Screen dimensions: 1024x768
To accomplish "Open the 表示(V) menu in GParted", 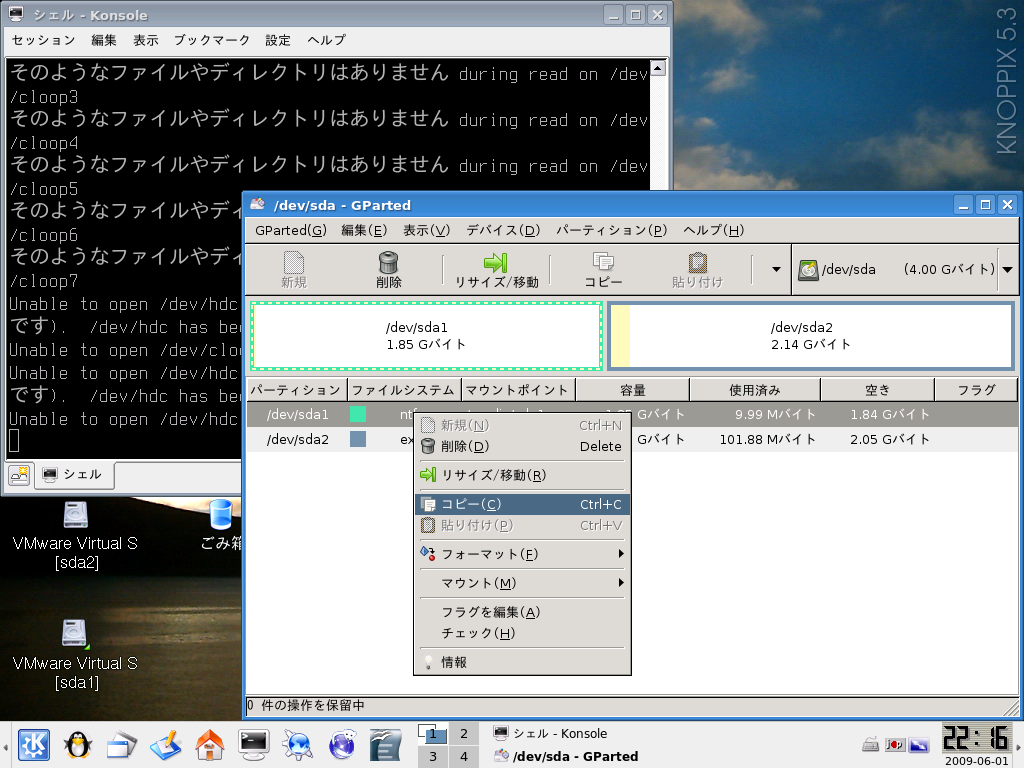I will [x=426, y=231].
